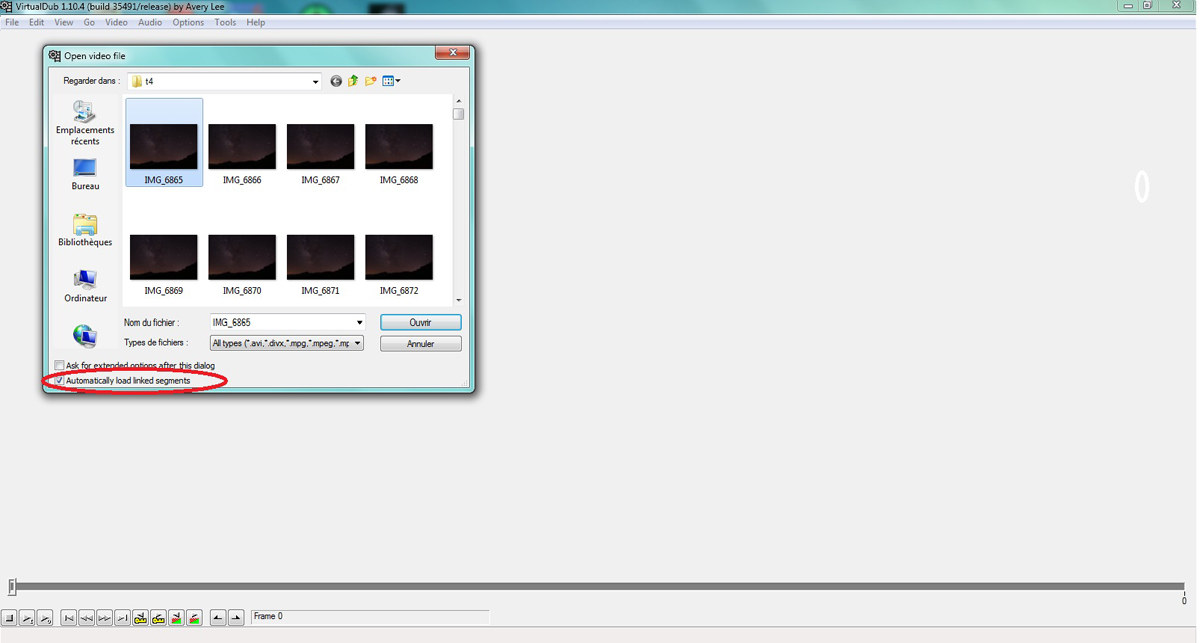Expand the Nom du fichier dropdown
Viewport: 1200px width, 643px height.
pos(359,323)
